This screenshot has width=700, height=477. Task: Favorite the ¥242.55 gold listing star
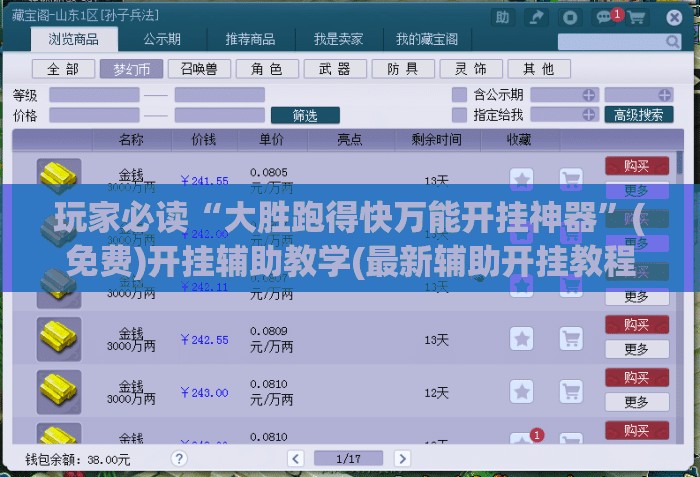(521, 339)
